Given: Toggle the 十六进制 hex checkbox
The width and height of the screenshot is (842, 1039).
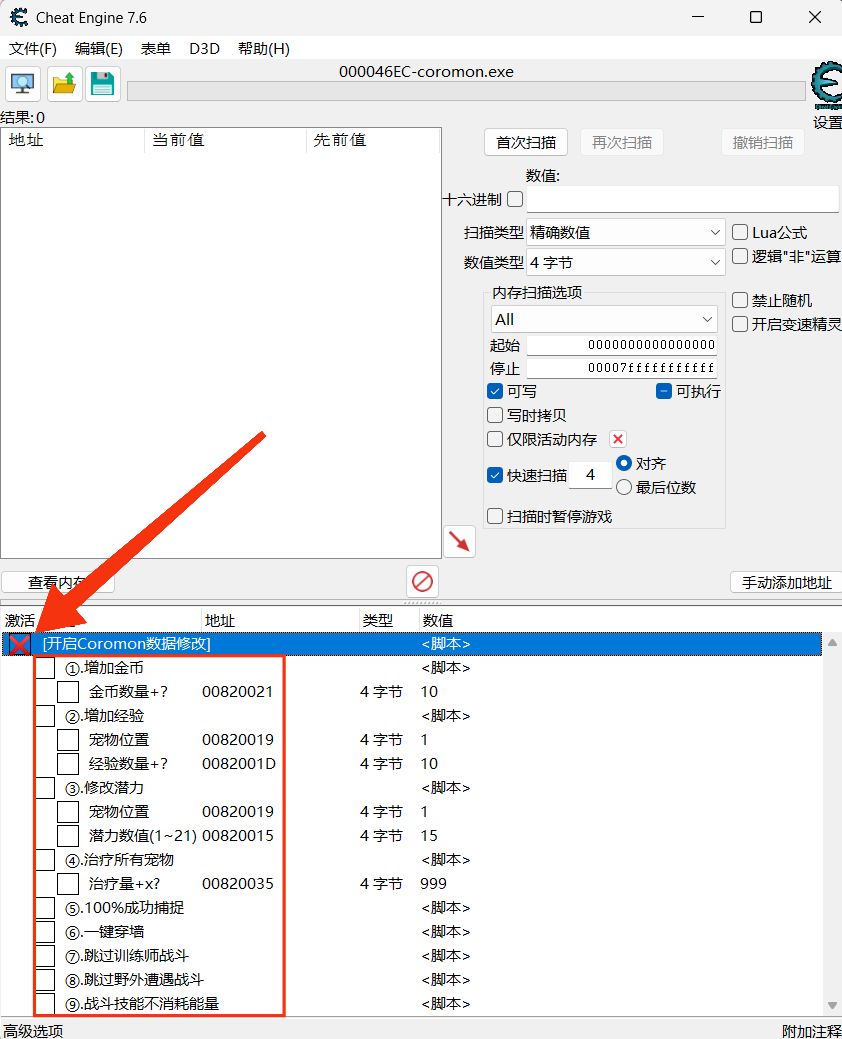Looking at the screenshot, I should coord(515,199).
